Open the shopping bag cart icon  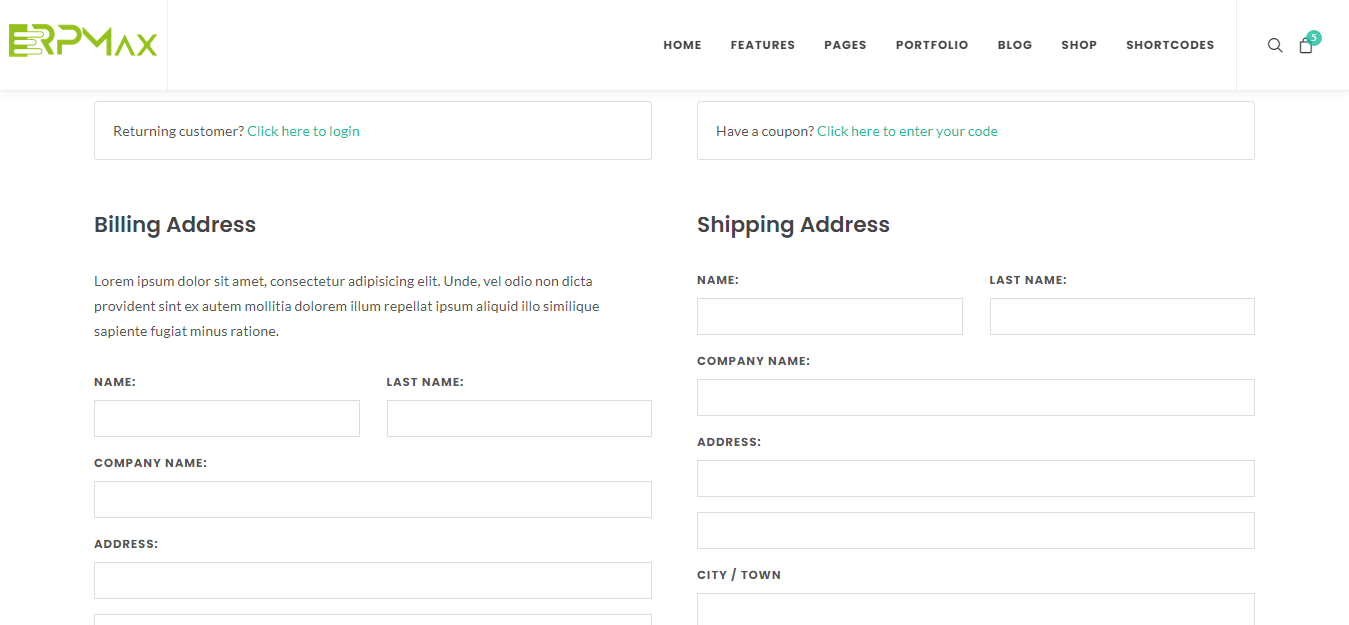(1305, 45)
